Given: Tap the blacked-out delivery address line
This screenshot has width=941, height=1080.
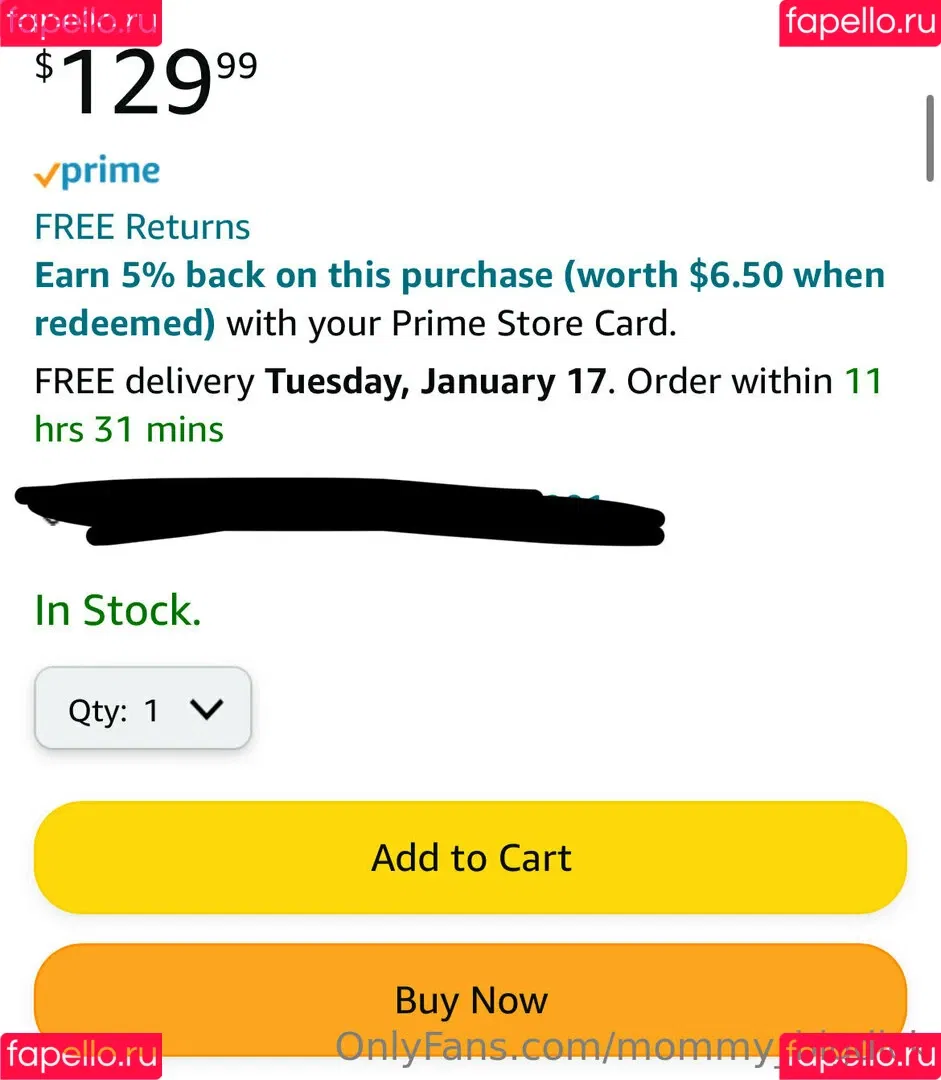Looking at the screenshot, I should point(340,511).
